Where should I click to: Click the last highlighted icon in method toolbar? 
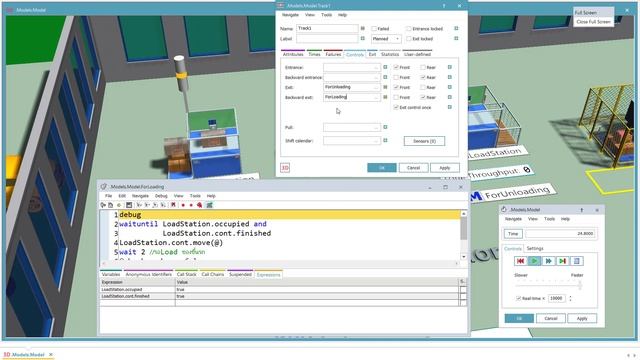209,205
